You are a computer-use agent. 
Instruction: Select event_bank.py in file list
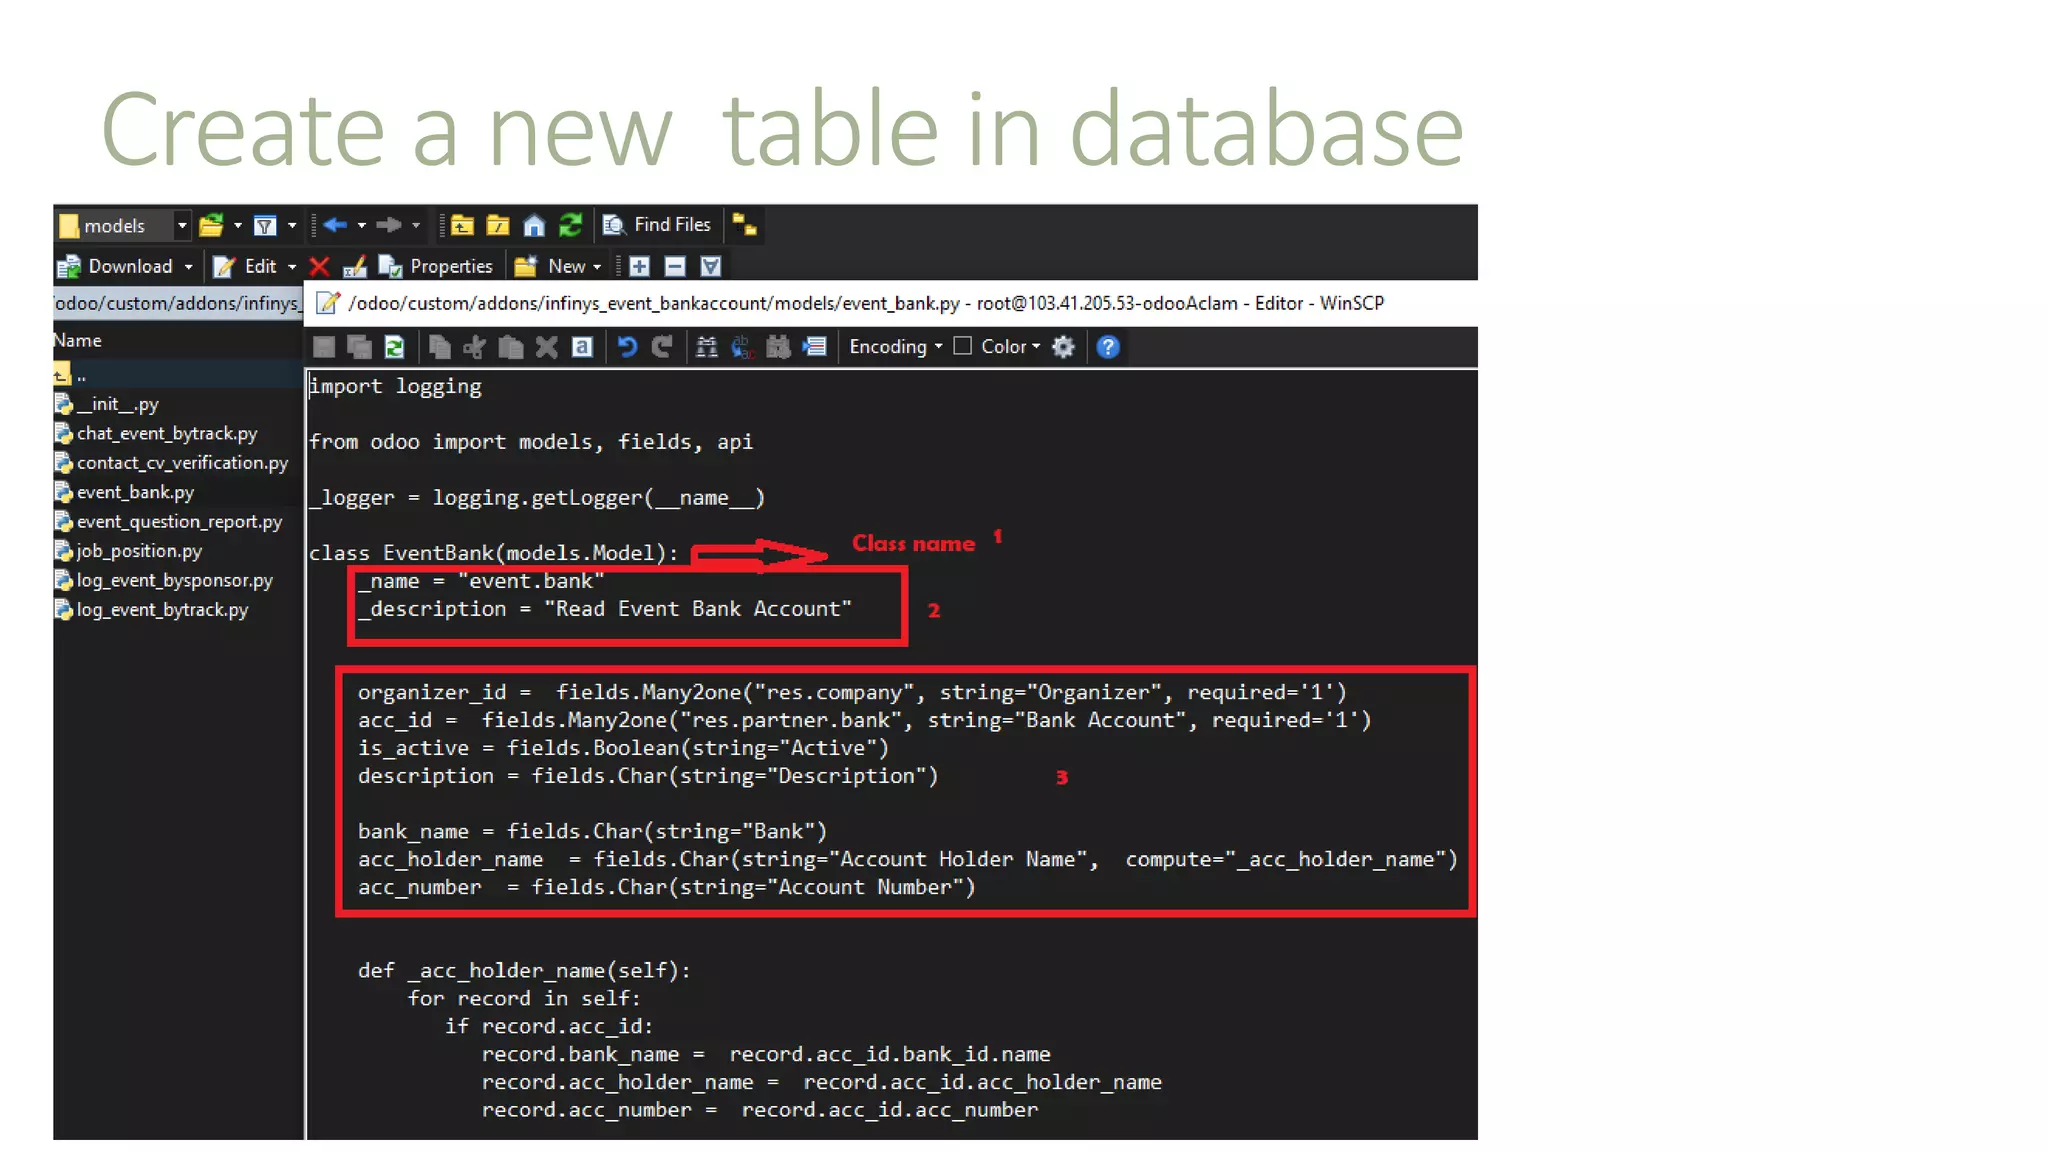tap(135, 492)
